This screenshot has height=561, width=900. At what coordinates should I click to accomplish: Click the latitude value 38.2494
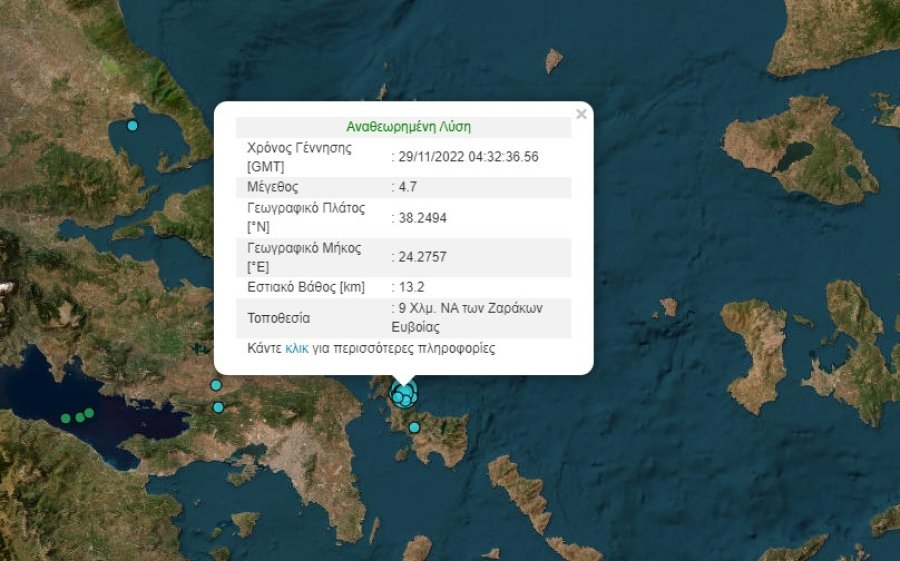[x=422, y=218]
